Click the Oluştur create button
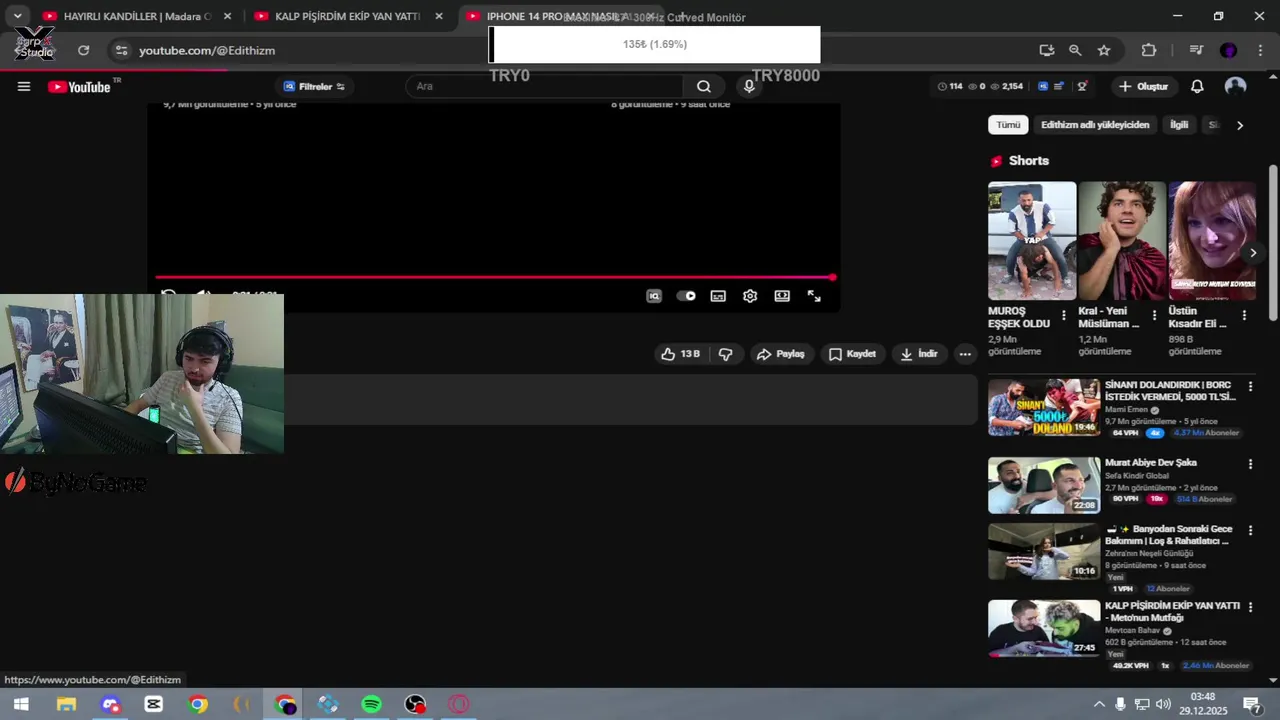Screen dimensions: 1280x720 point(1143,86)
